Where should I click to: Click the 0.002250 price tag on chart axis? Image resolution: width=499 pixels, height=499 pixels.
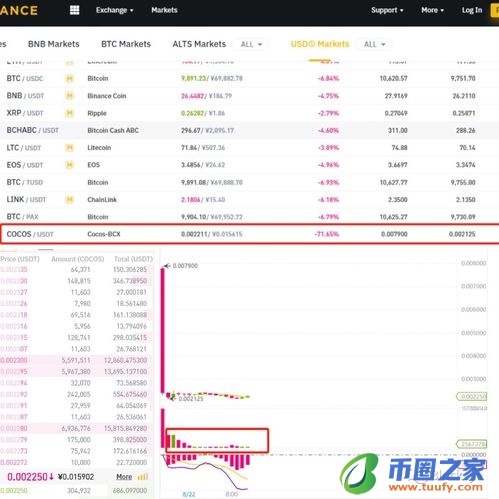[472, 396]
